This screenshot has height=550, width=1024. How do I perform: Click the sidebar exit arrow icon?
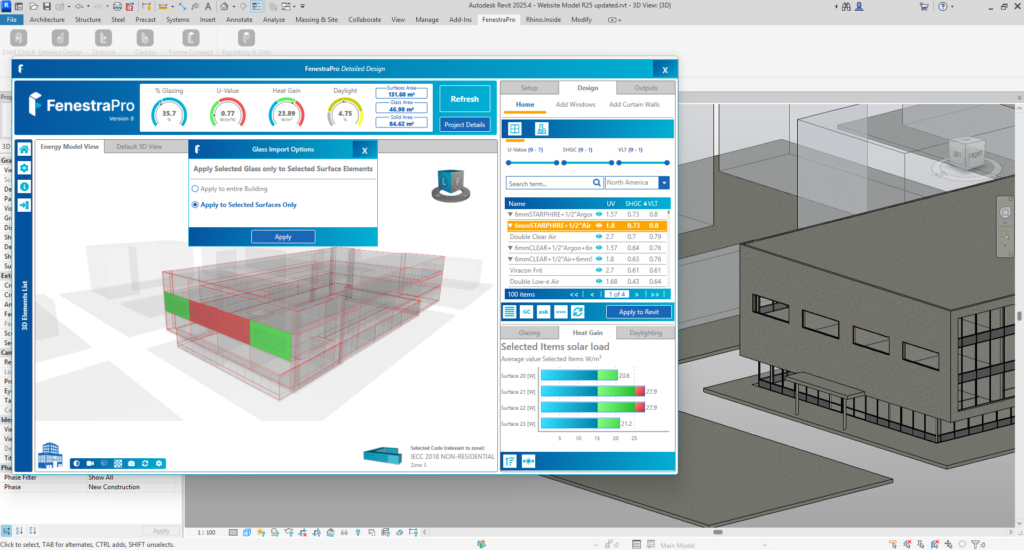tap(24, 205)
